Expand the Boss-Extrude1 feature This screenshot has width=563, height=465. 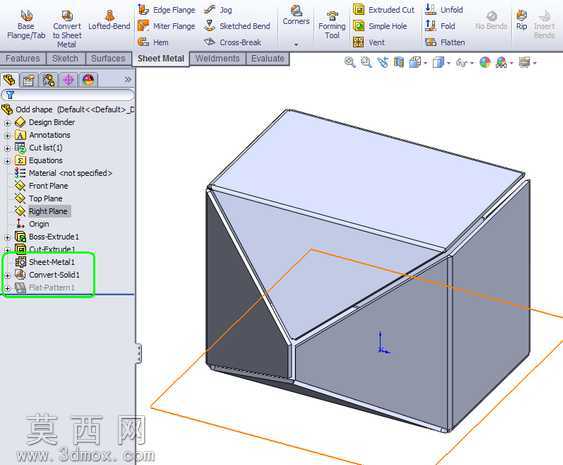tap(7, 237)
